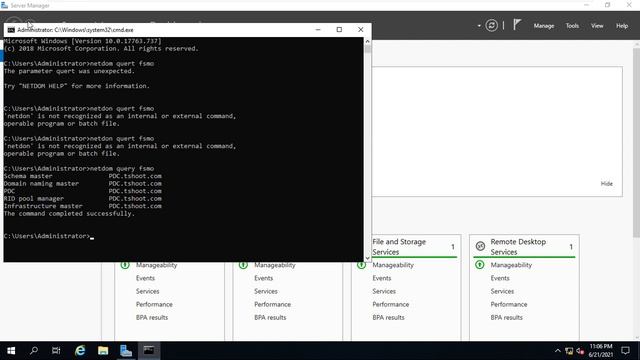Launch Internet Explorer from the taskbar
Image resolution: width=640 pixels, height=360 pixels.
click(x=80, y=351)
